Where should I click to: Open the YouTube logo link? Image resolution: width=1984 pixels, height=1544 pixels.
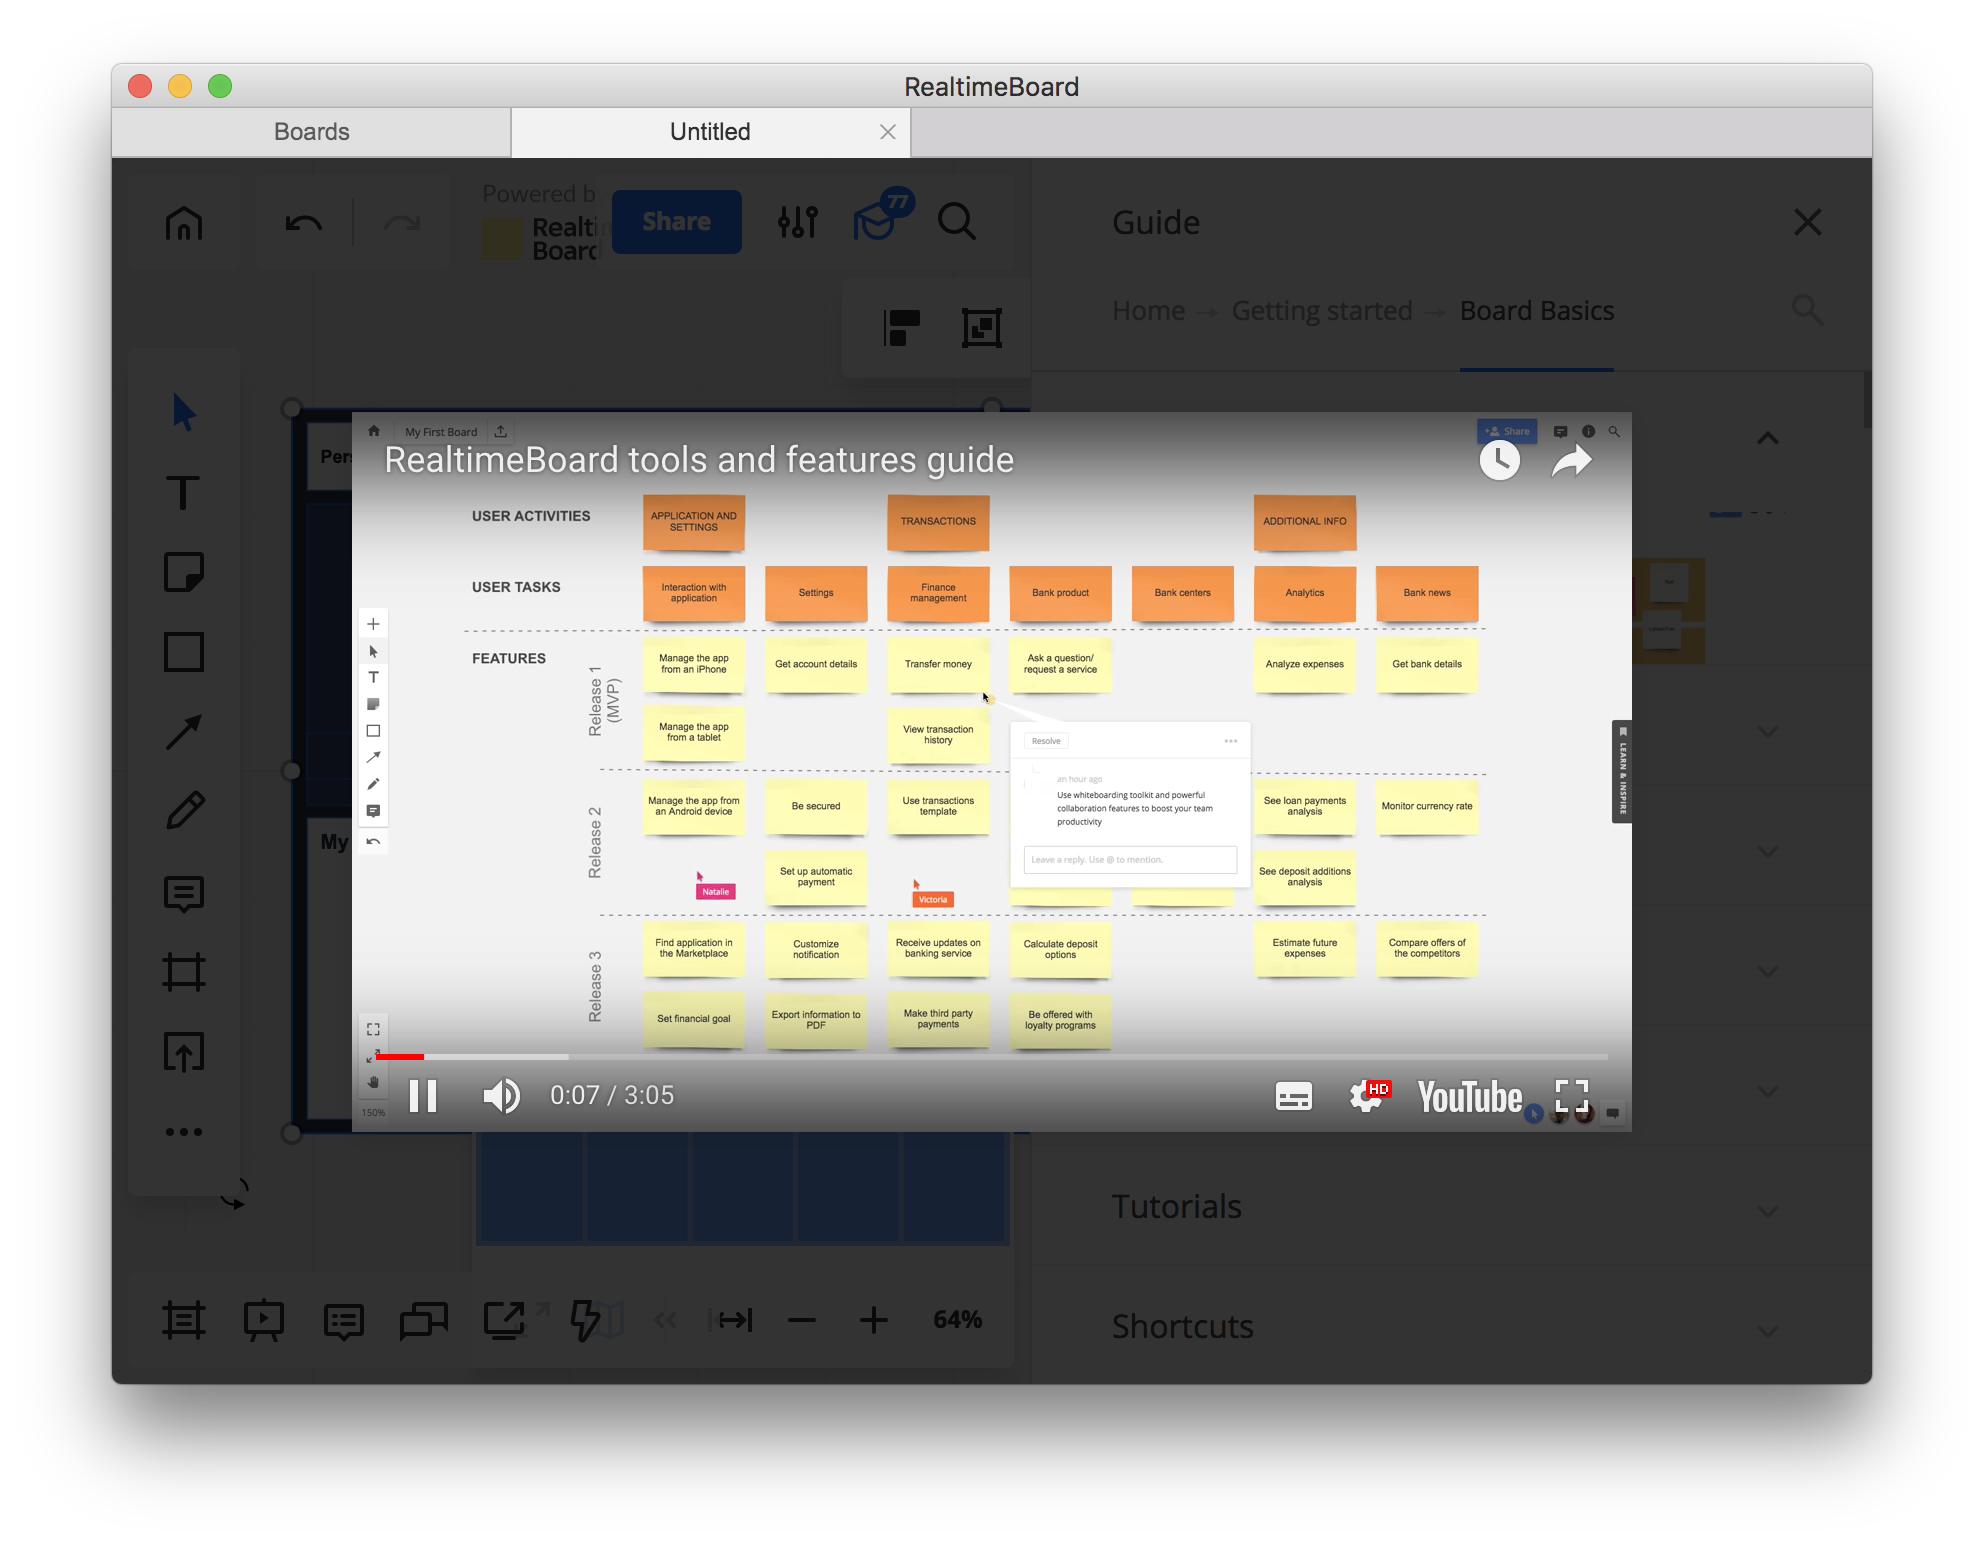[x=1469, y=1097]
